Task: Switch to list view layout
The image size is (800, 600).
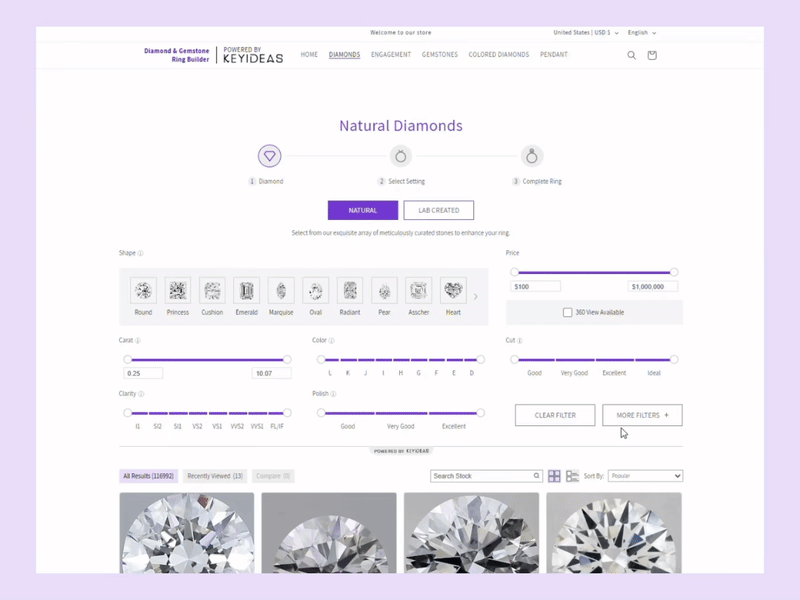Action: pyautogui.click(x=572, y=476)
